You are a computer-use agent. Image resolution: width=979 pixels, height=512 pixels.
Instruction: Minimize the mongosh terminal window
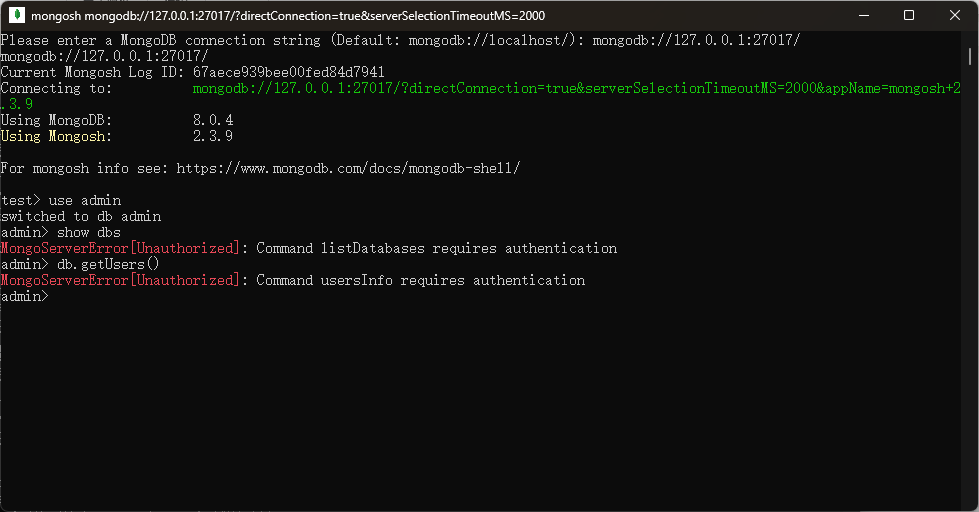pos(864,16)
